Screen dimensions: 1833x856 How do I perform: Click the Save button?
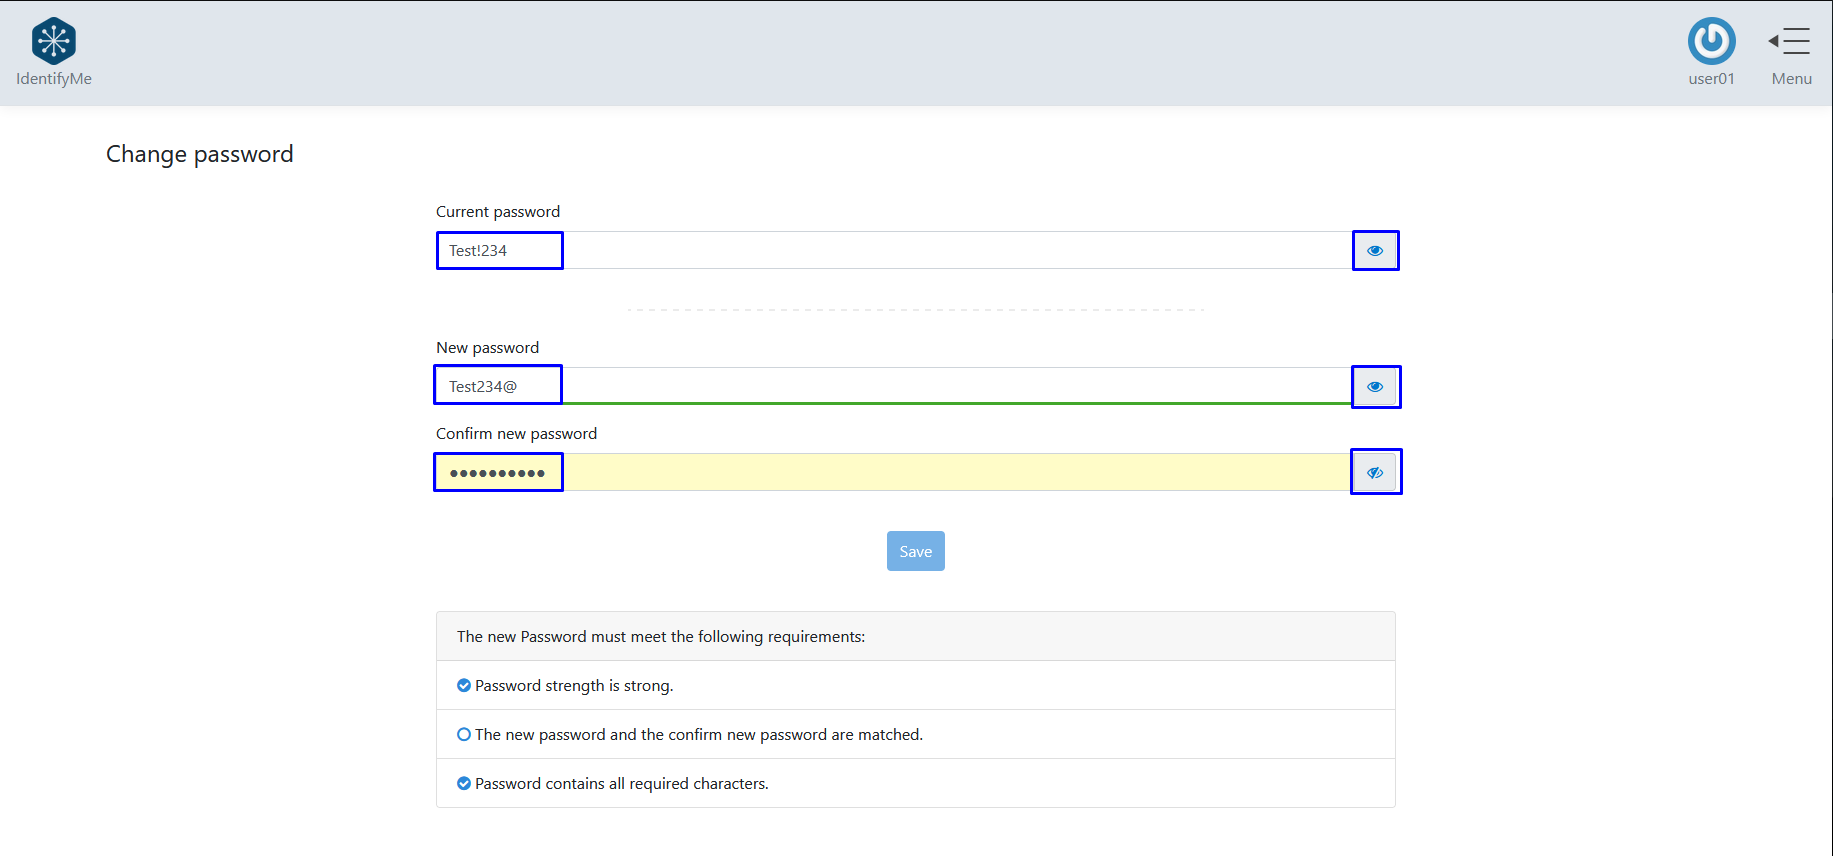915,551
